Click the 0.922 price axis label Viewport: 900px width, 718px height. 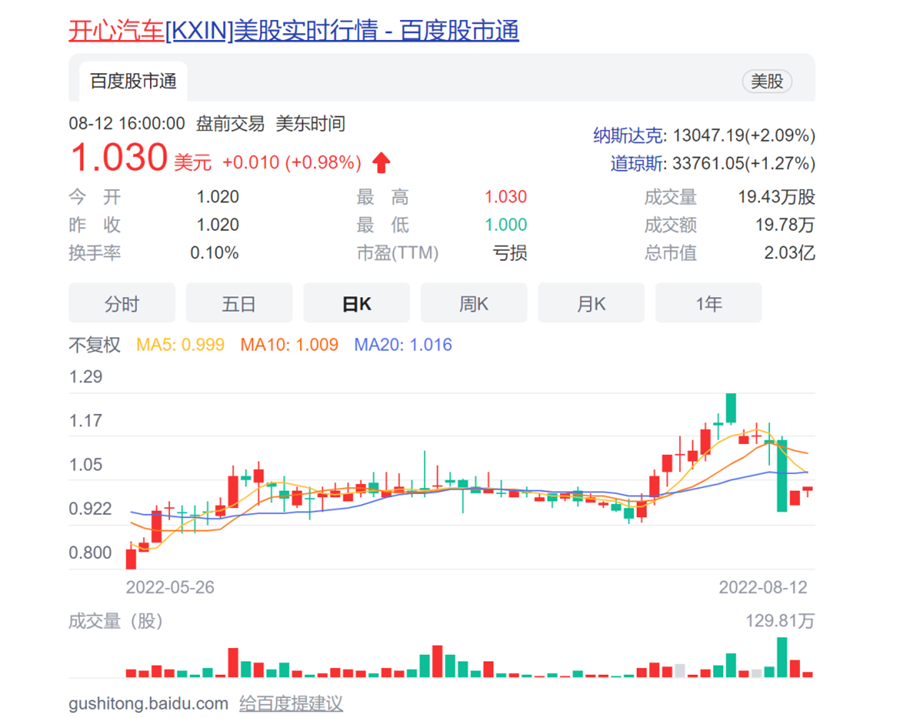pos(90,509)
